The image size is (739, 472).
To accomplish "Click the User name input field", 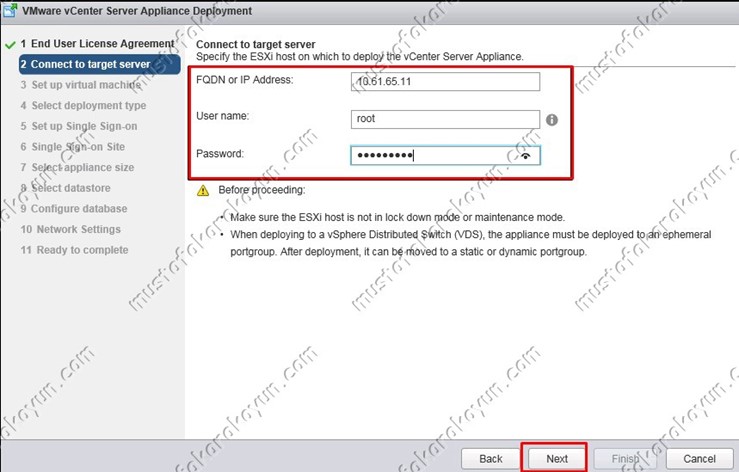I will point(445,119).
